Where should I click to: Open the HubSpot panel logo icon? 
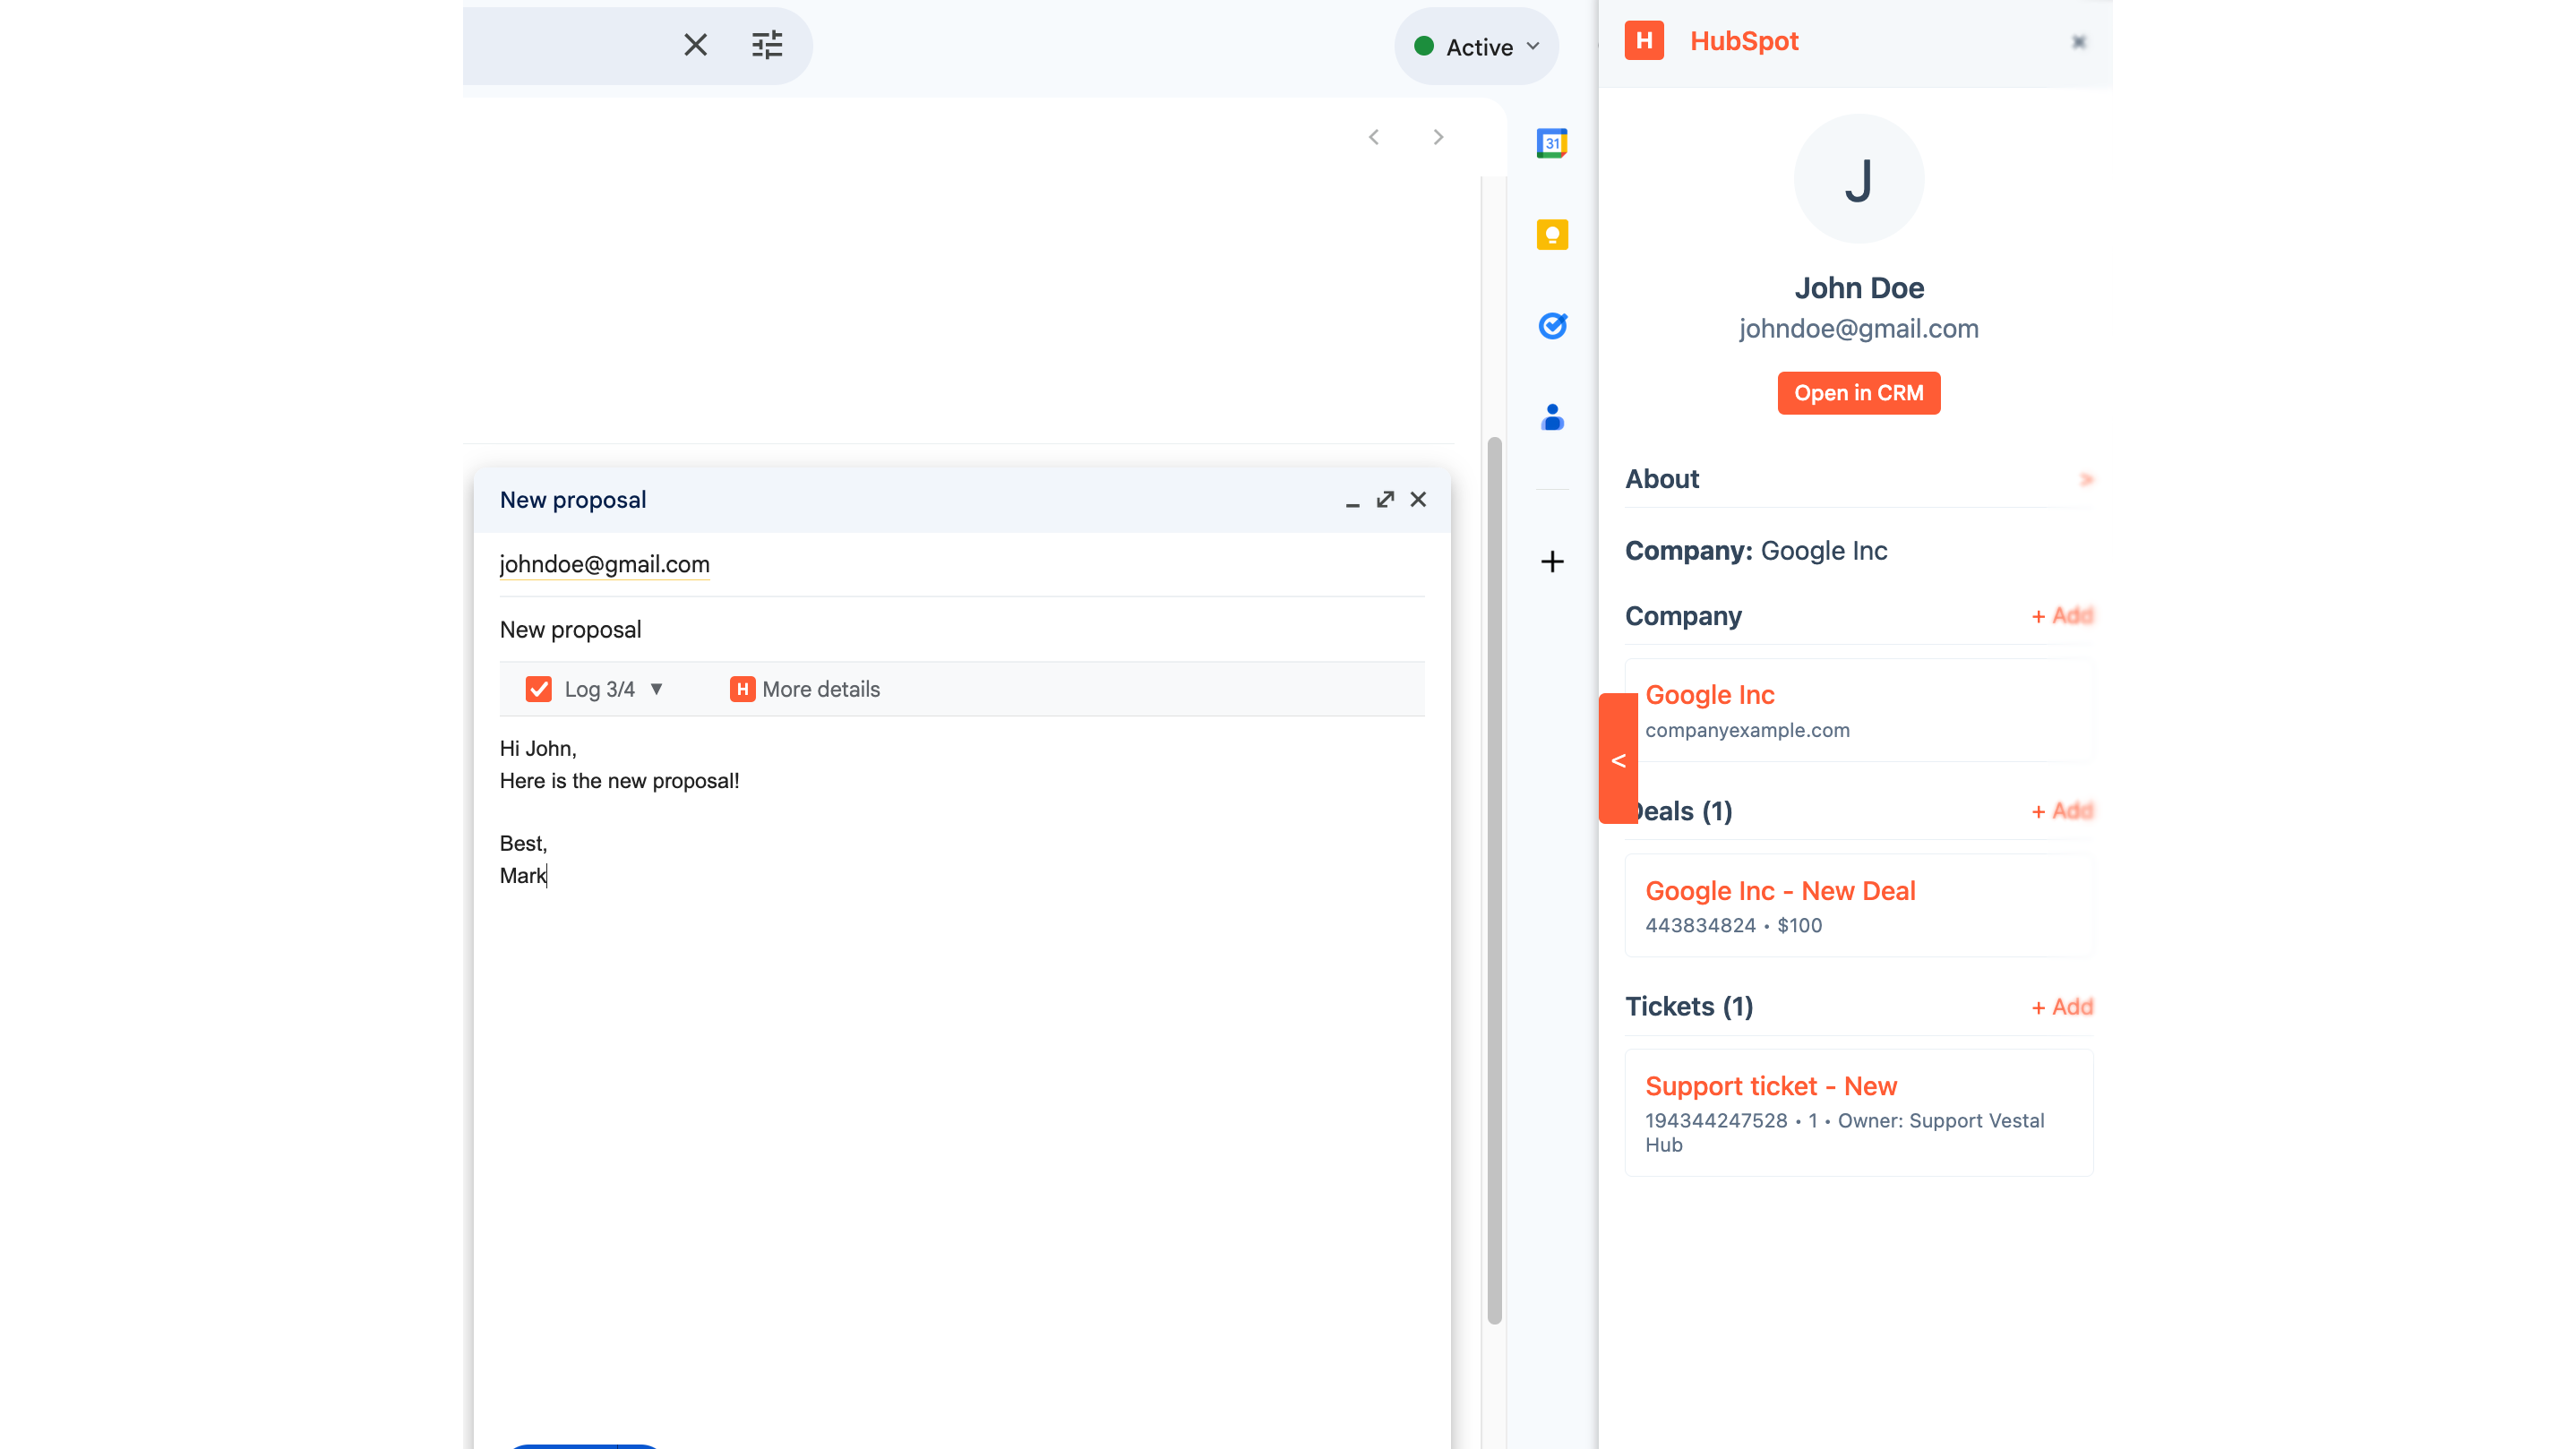tap(1645, 41)
